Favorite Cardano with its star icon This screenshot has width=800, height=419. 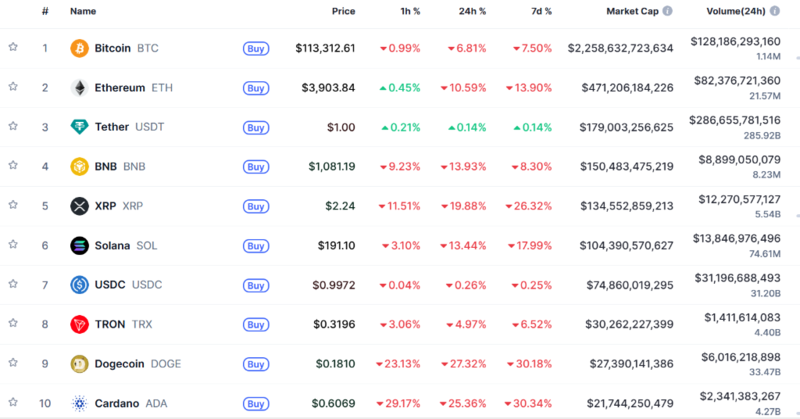13,403
